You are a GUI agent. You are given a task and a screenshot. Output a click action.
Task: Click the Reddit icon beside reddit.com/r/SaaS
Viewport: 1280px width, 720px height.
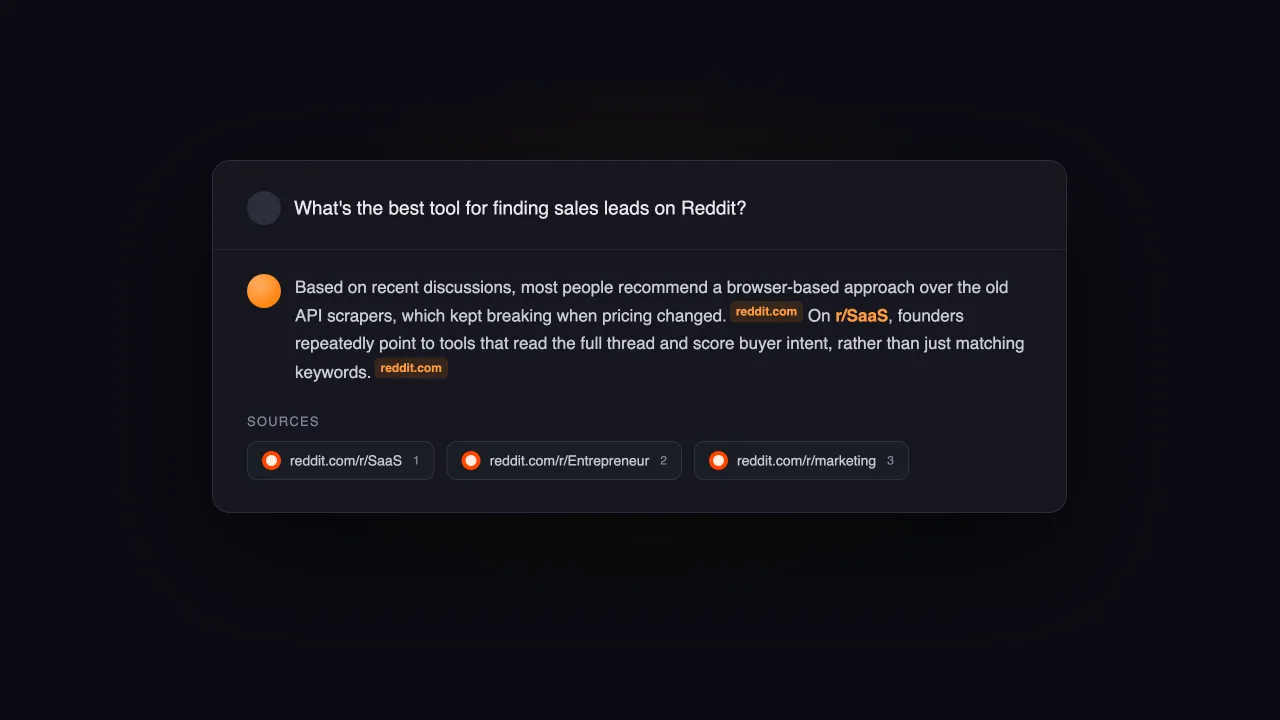[271, 461]
